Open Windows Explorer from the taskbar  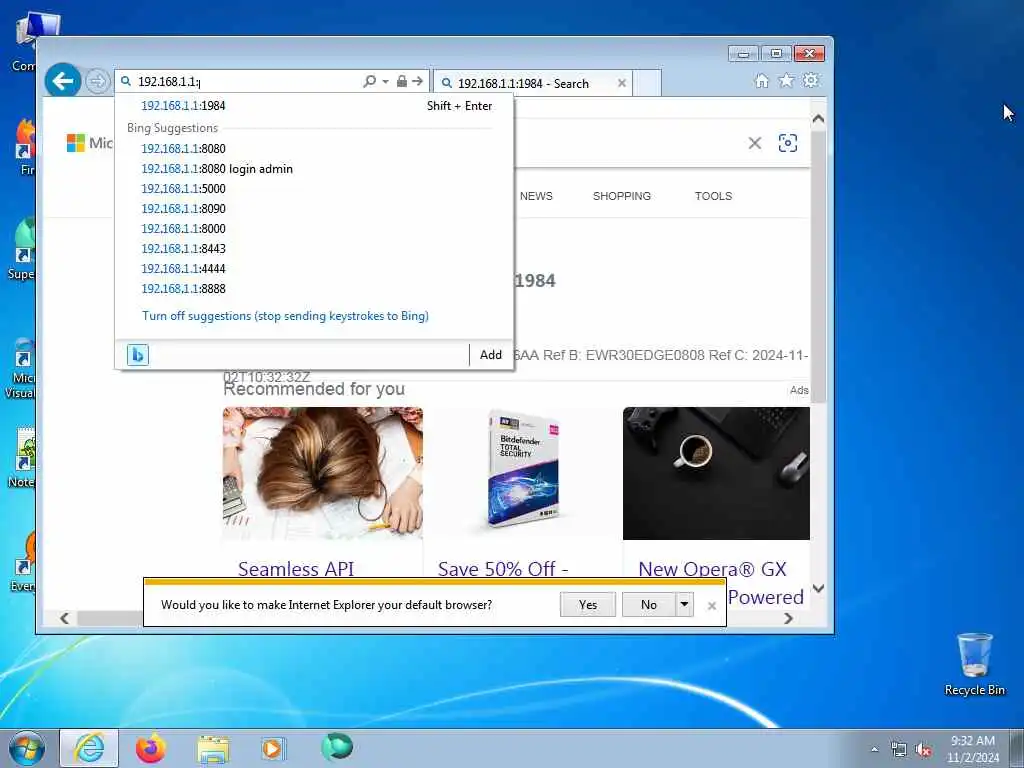213,749
